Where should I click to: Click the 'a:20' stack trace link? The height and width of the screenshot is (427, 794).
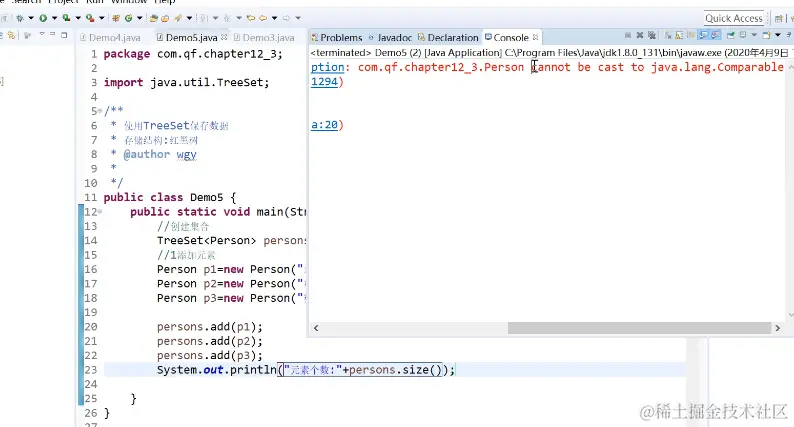click(x=324, y=125)
